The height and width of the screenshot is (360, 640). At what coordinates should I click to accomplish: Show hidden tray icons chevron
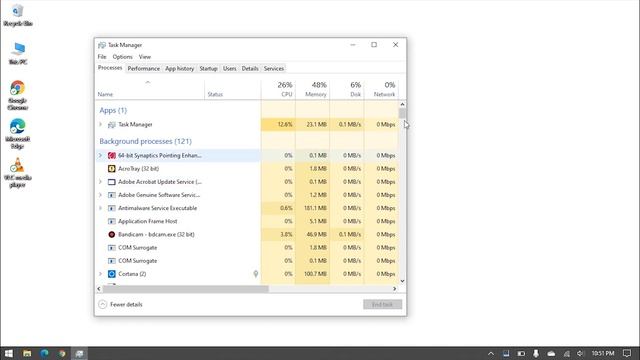491,353
